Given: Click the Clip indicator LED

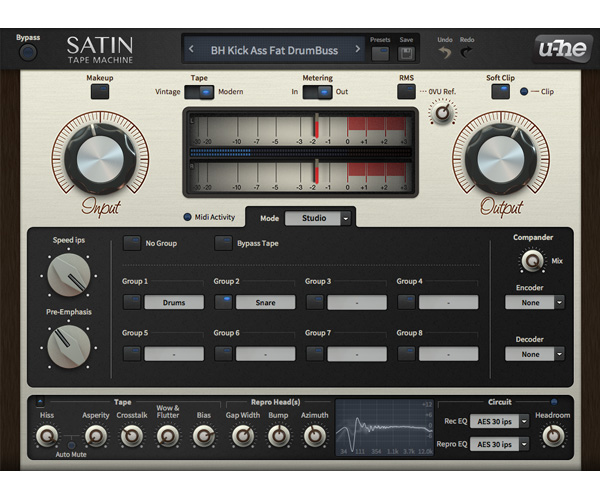Looking at the screenshot, I should click(524, 91).
